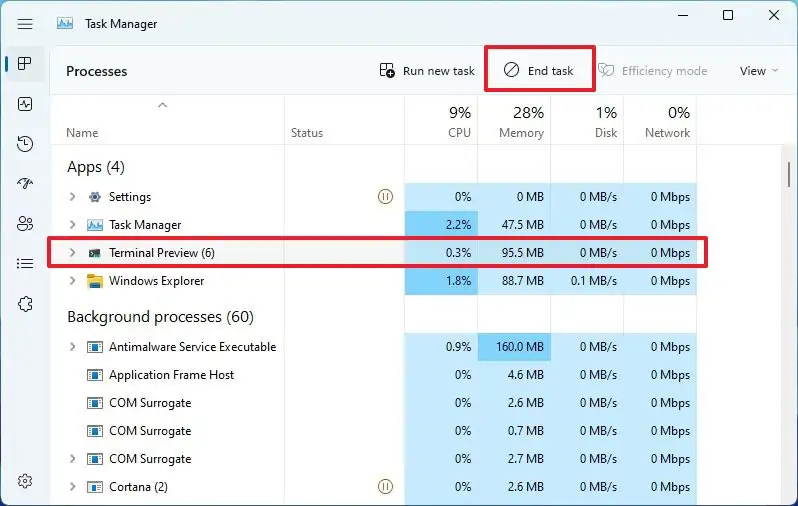The image size is (798, 506).
Task: Open the View dropdown menu
Action: click(x=759, y=71)
